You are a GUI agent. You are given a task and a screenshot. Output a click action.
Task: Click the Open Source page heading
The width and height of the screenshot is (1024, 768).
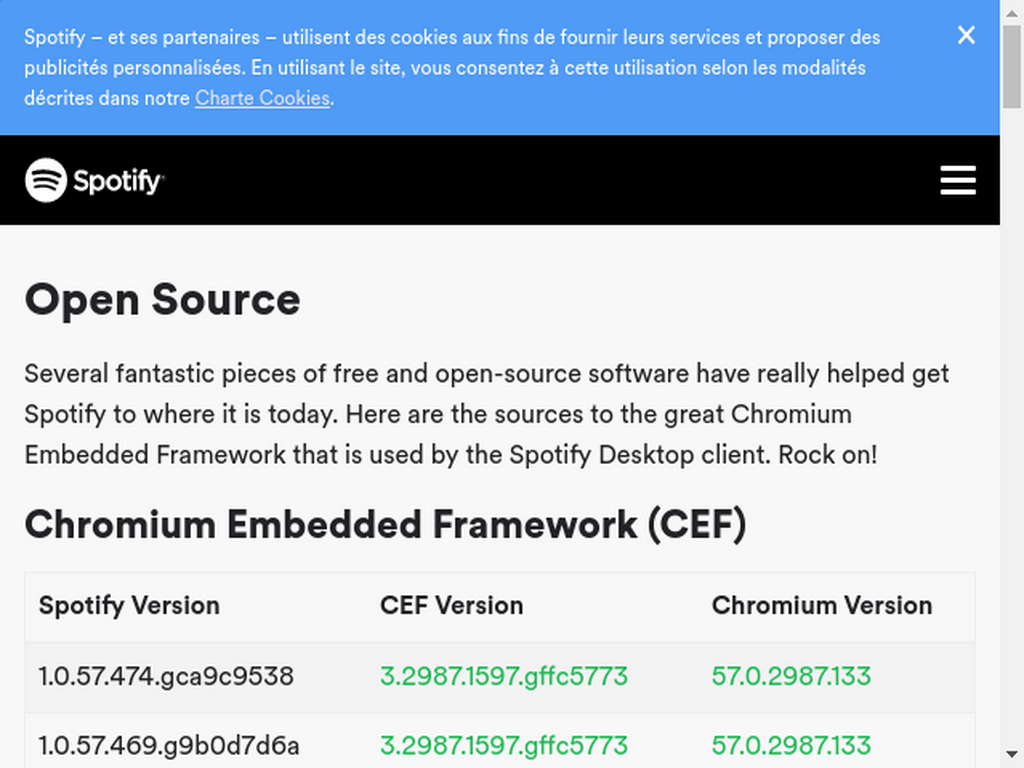[x=163, y=300]
